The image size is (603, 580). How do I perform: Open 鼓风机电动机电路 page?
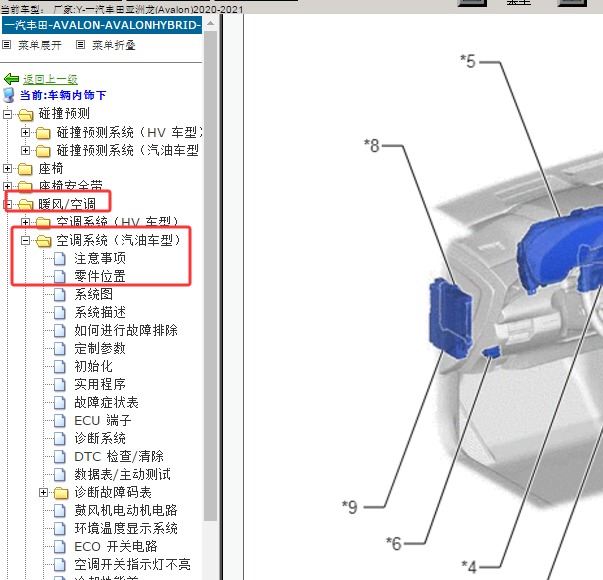pos(126,511)
